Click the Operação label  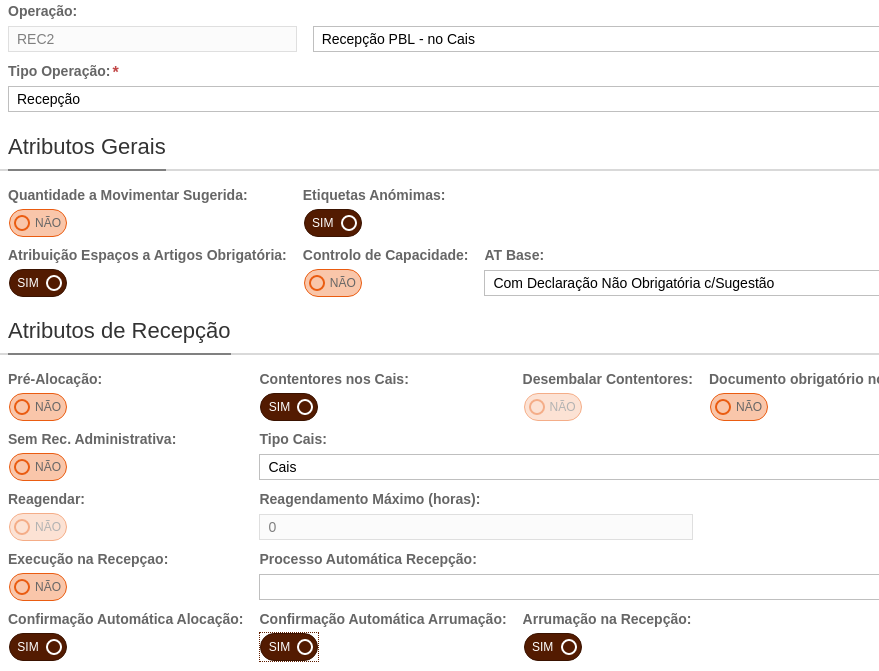tap(43, 11)
